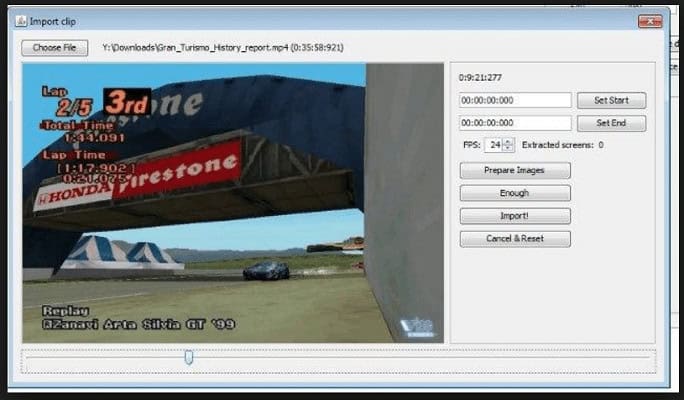This screenshot has width=684, height=400.
Task: Click the file path Gran_Turismo_History_report.mp4 text
Action: pos(223,48)
